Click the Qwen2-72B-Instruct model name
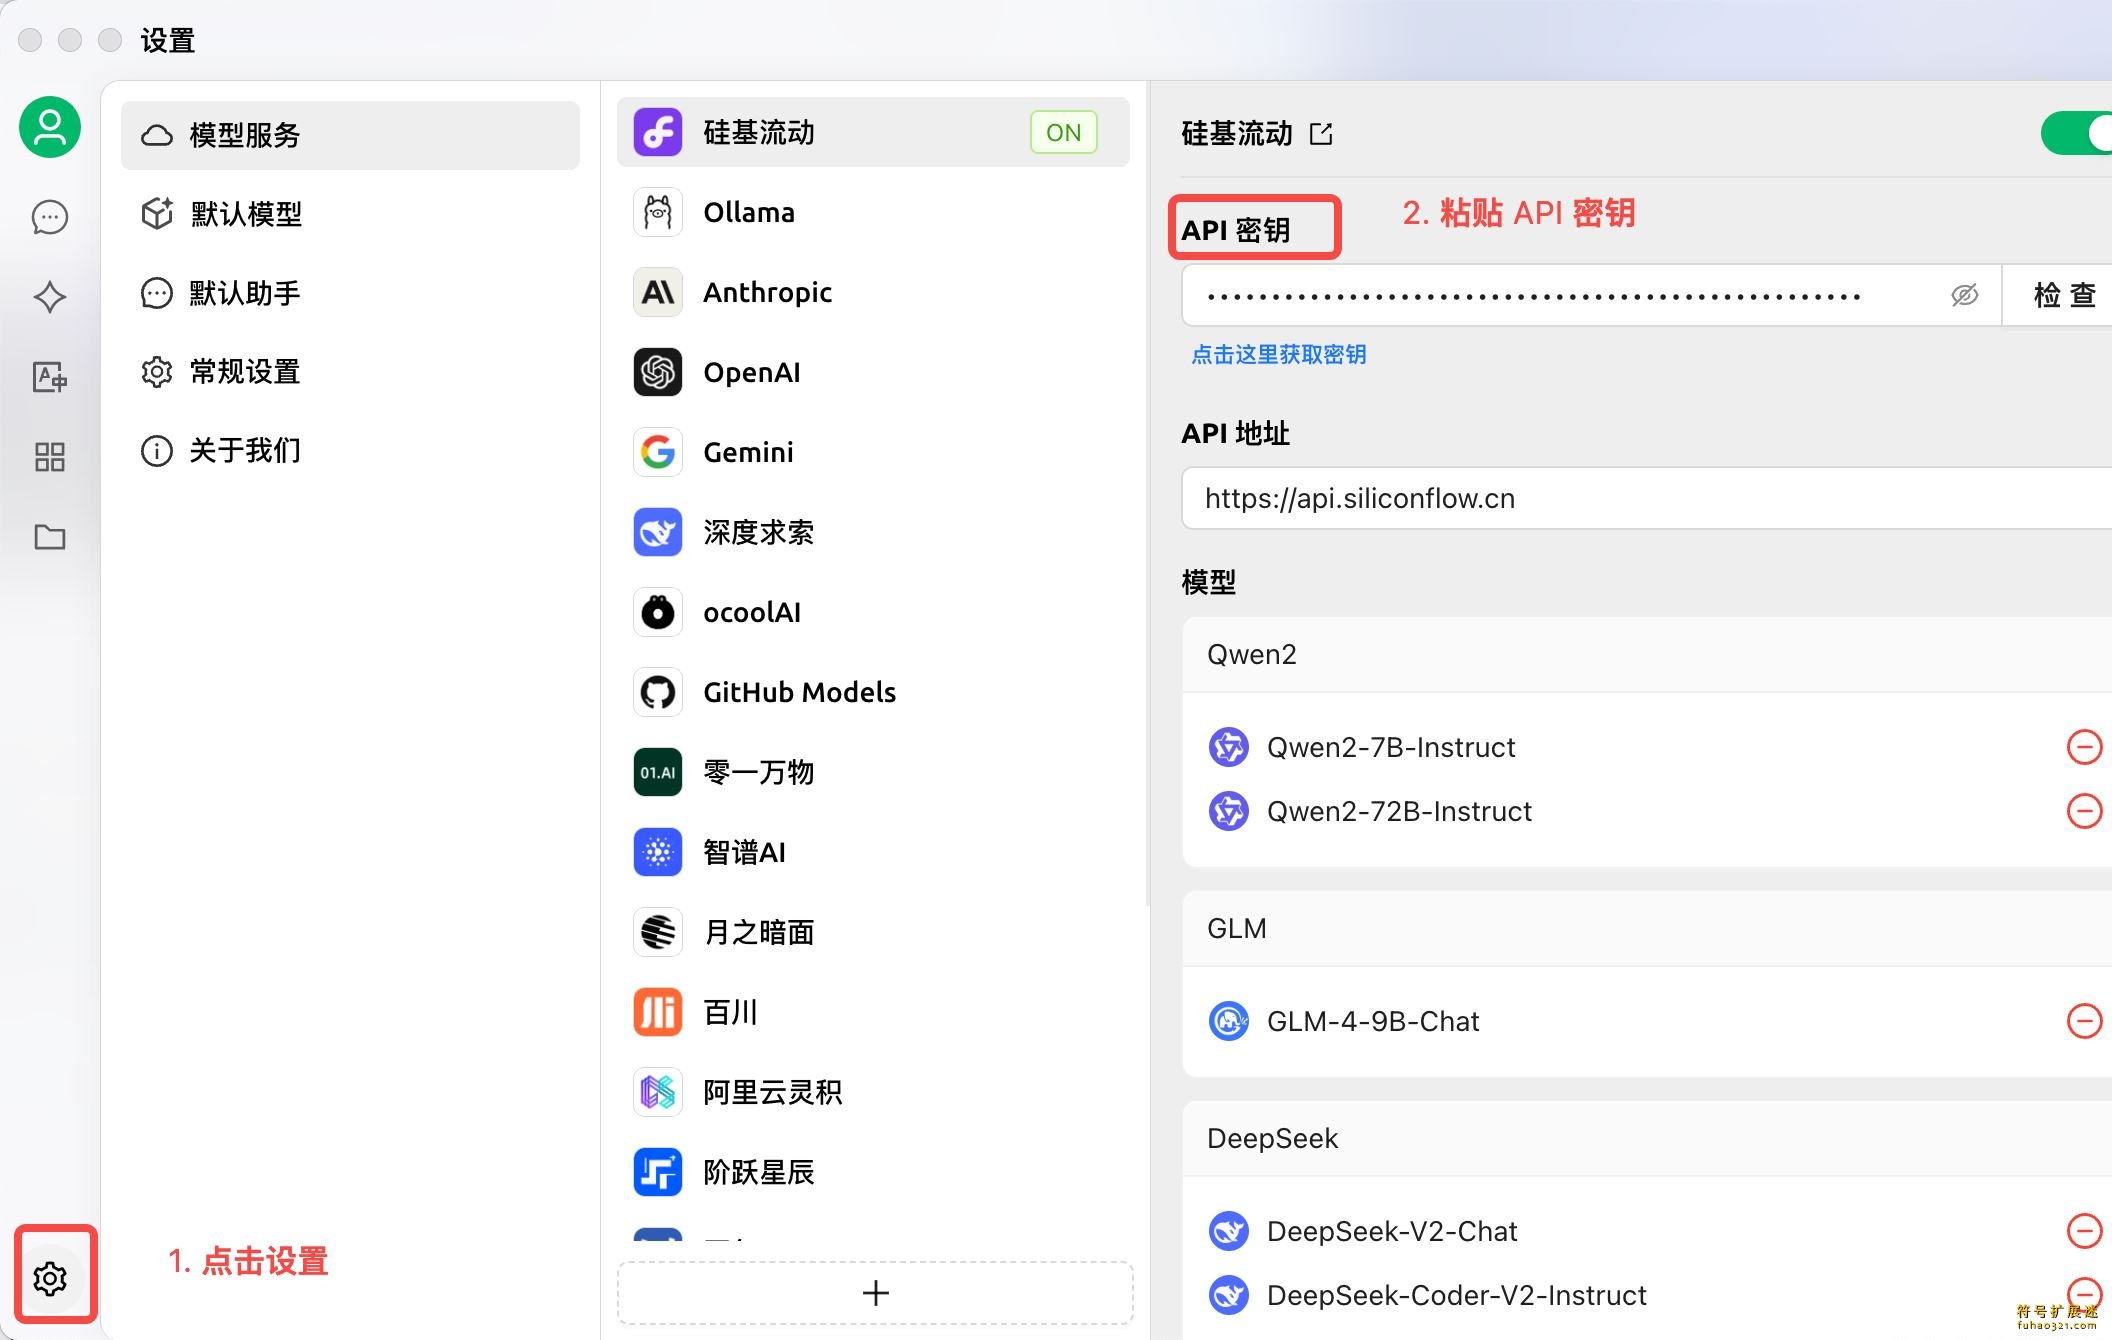 point(1399,812)
